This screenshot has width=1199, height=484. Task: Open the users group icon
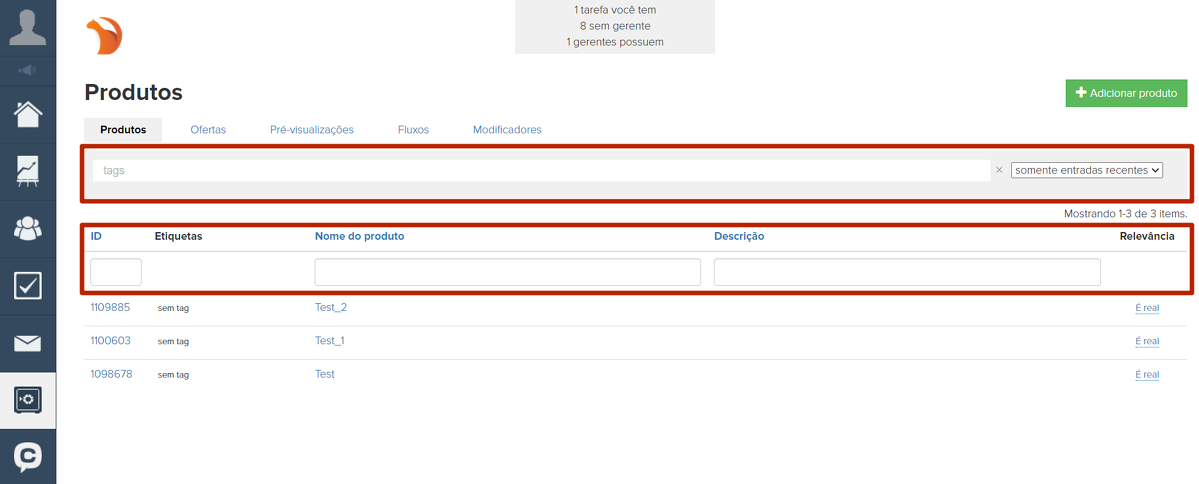28,228
